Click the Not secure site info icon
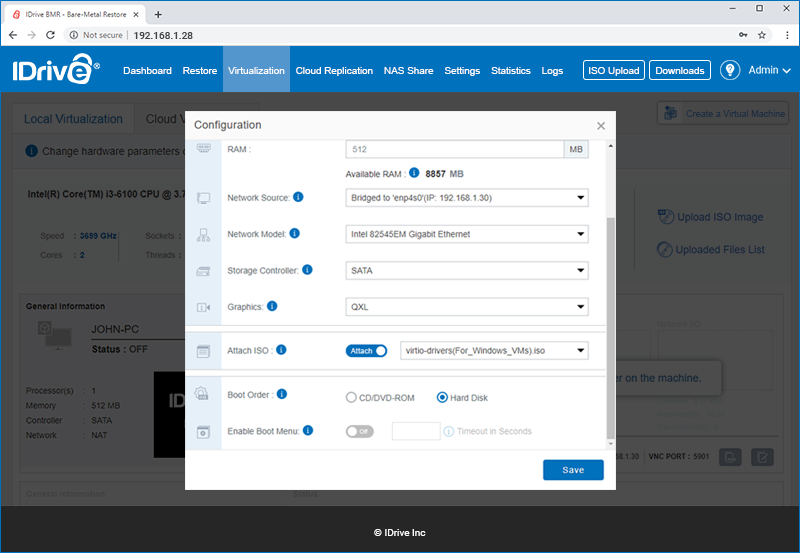Viewport: 800px width, 553px height. [x=74, y=35]
